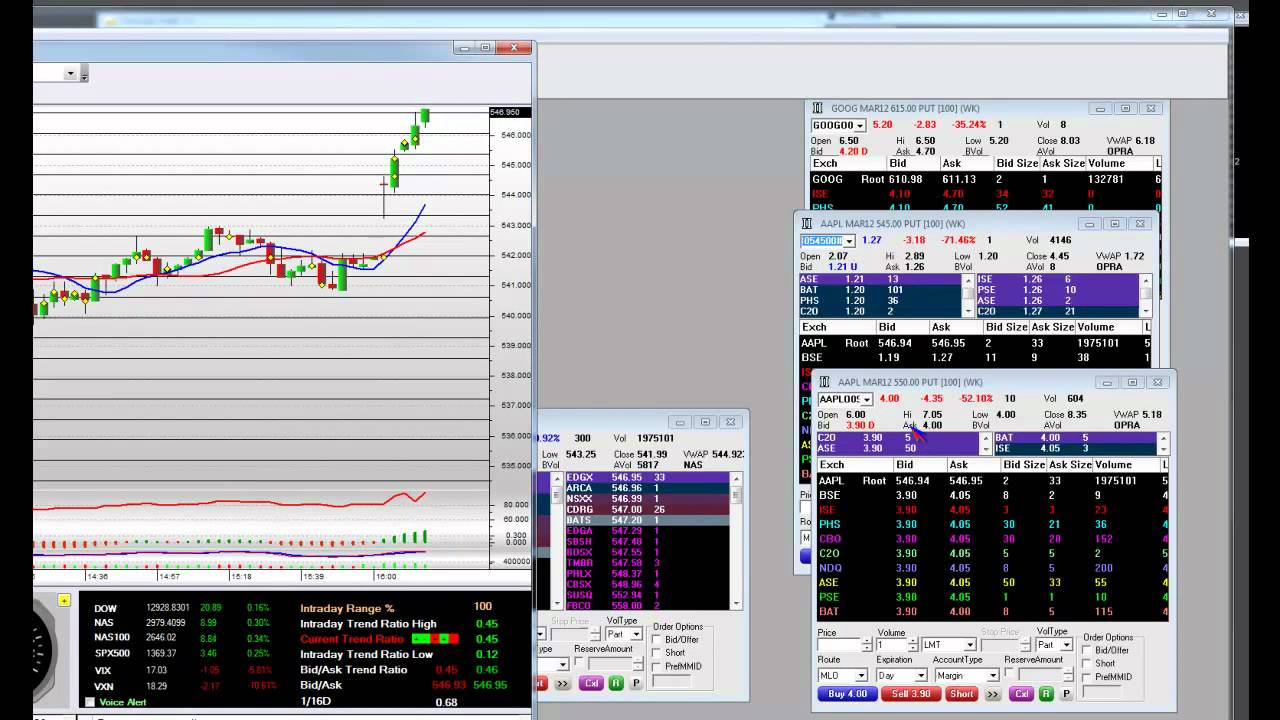Click the >> arrow button in AAPL 550 PUT window
Image resolution: width=1280 pixels, height=720 pixels.
pyautogui.click(x=991, y=694)
